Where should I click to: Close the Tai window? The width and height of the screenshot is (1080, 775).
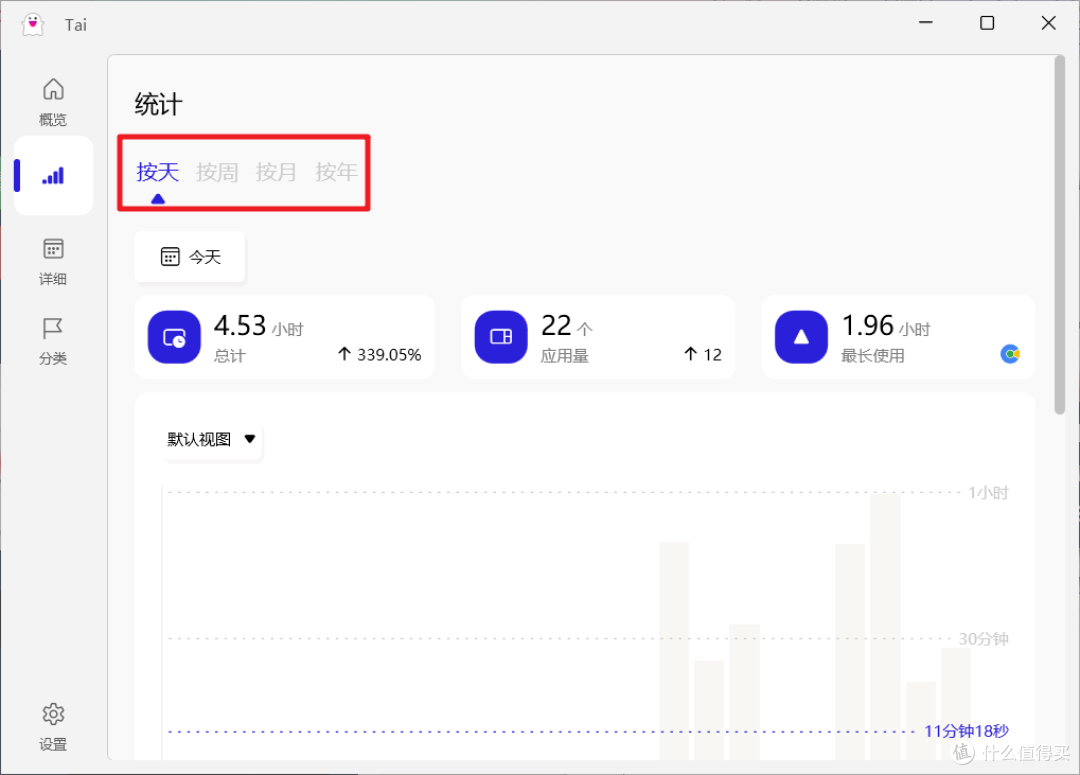point(1048,23)
